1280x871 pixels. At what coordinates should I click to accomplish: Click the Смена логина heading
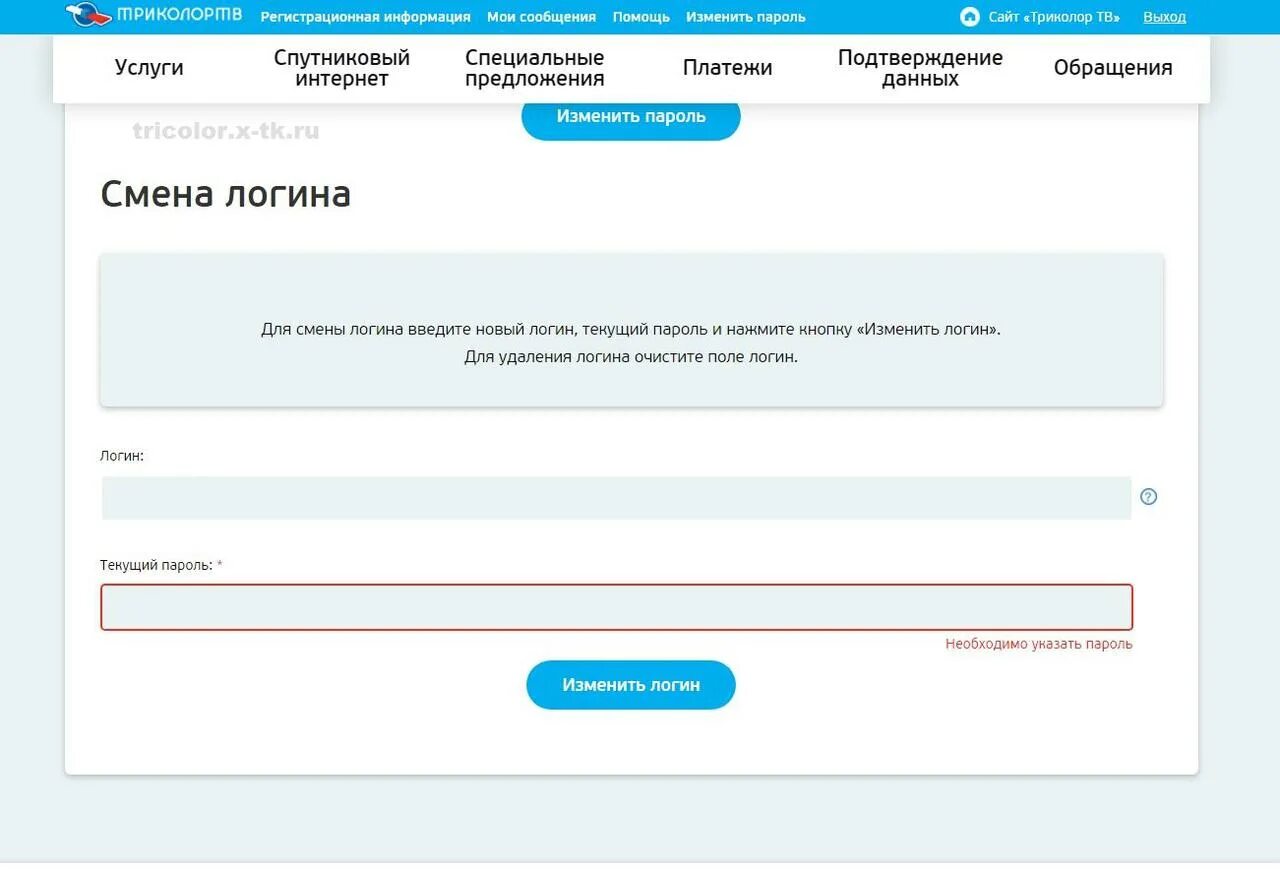pyautogui.click(x=226, y=193)
